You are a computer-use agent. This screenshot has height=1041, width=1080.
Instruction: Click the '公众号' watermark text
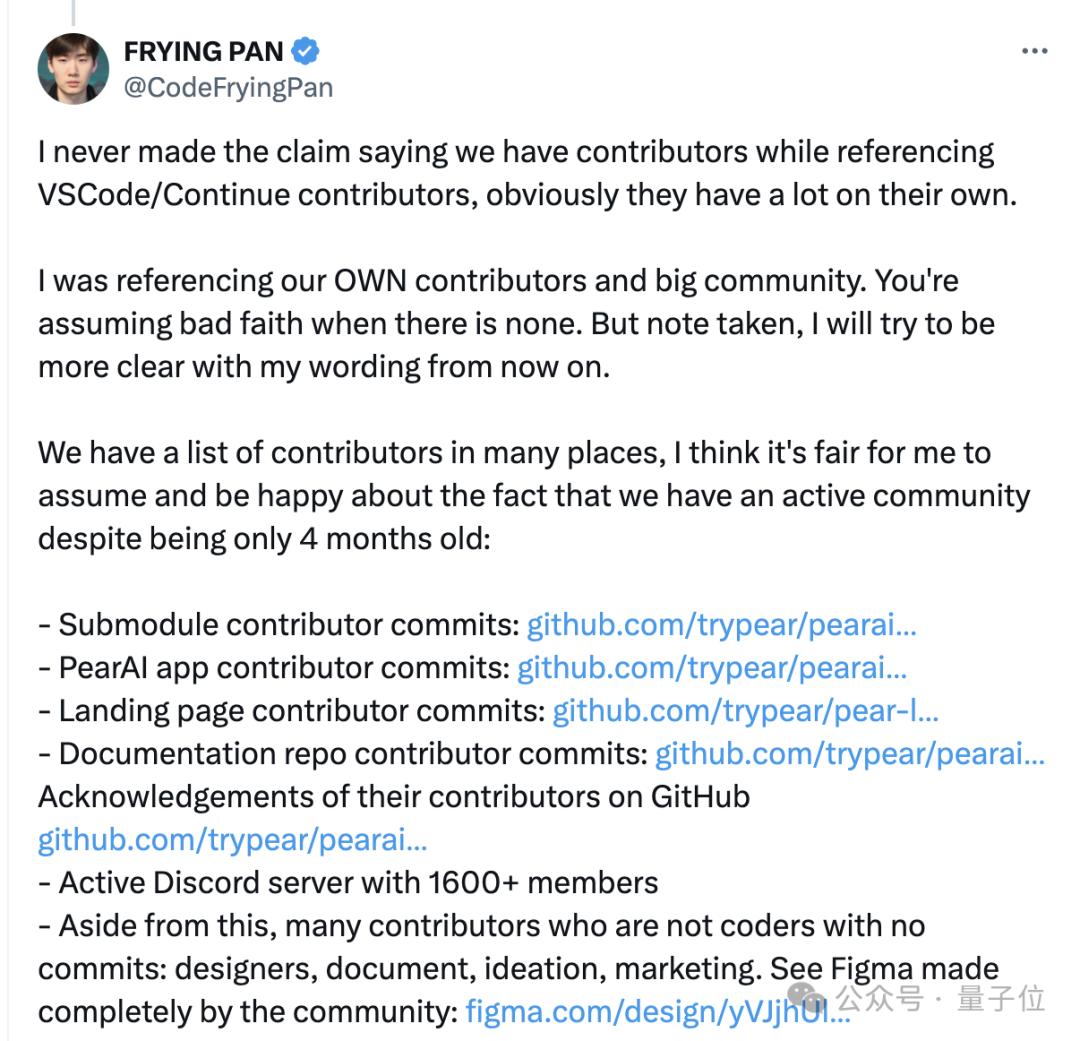pos(879,997)
